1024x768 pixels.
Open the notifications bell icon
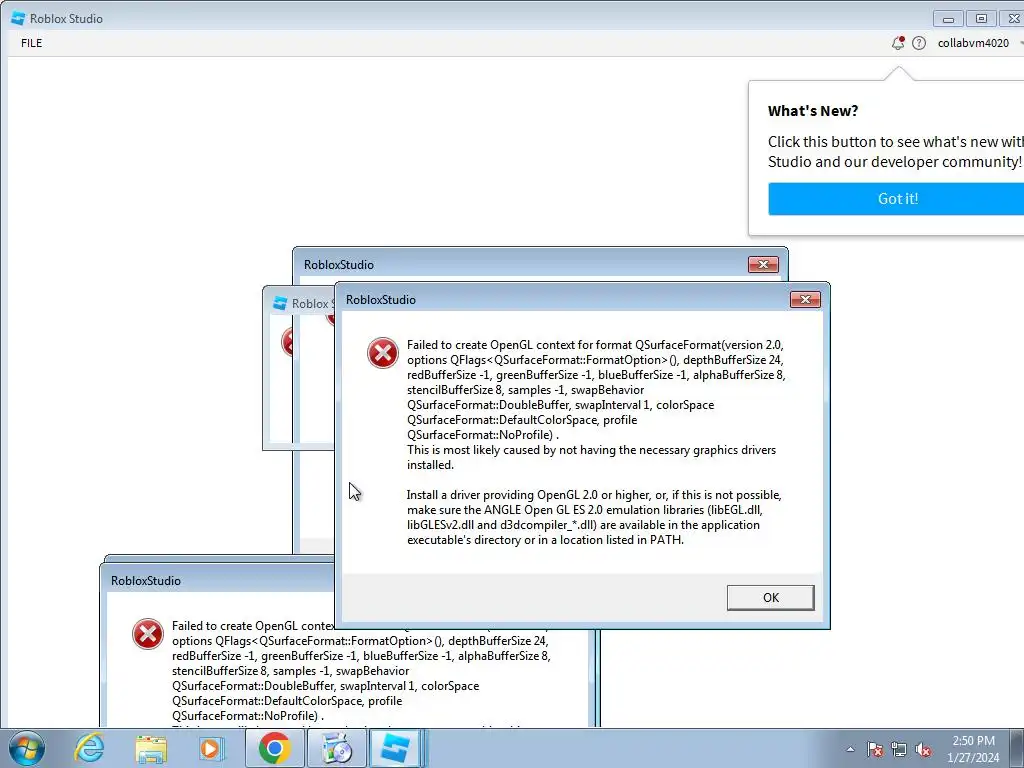click(x=898, y=43)
